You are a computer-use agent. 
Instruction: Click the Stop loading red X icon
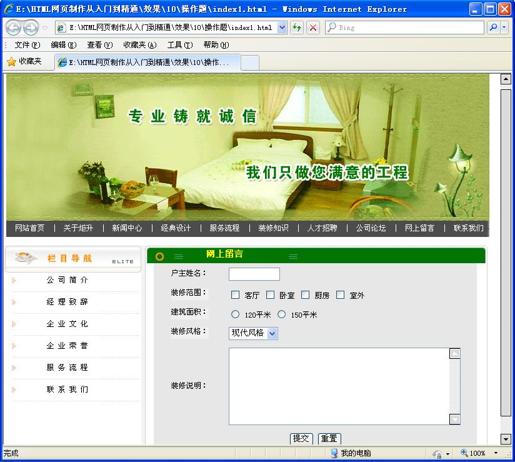(313, 28)
